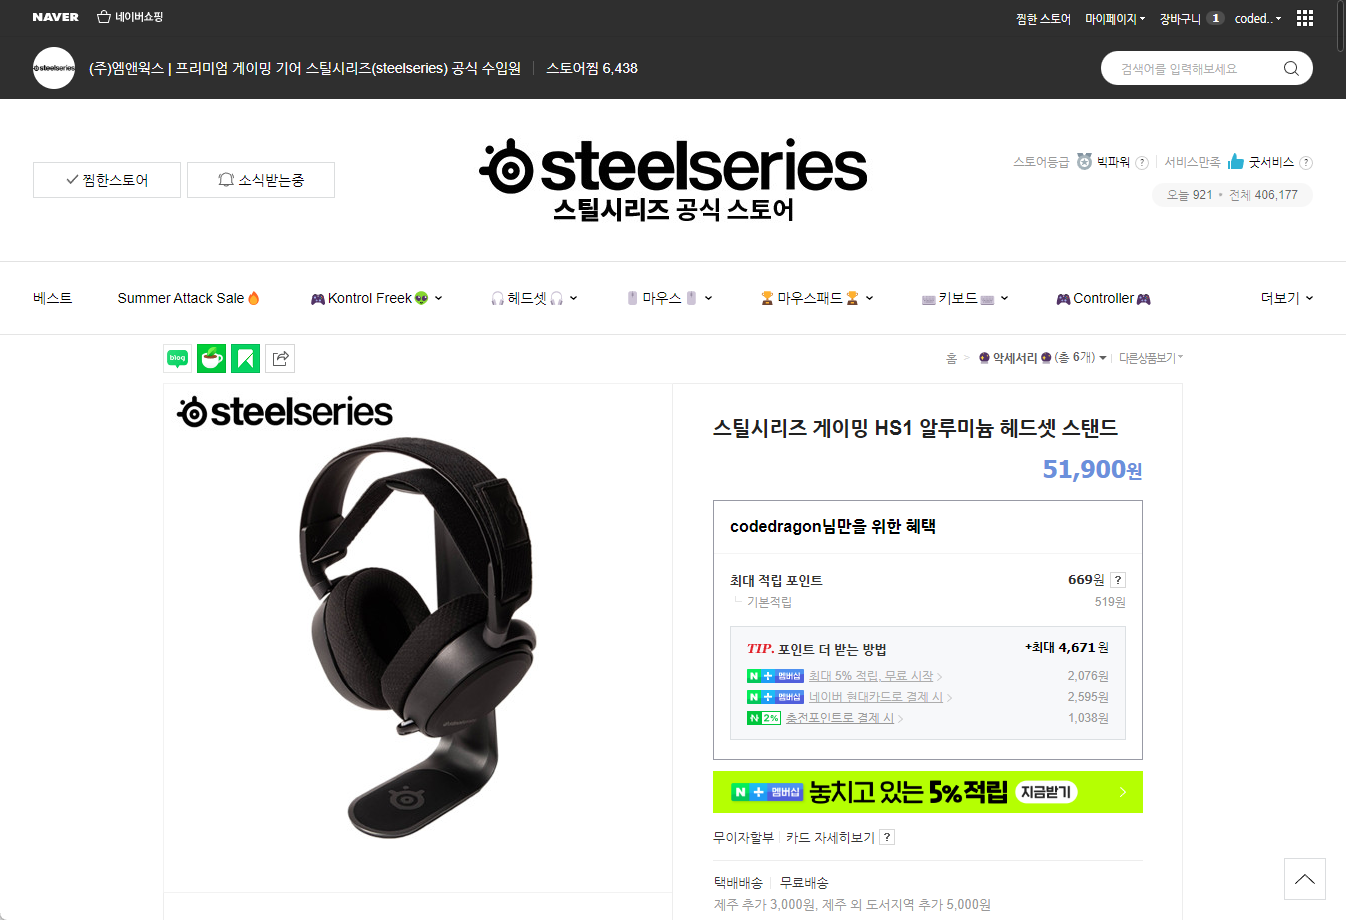1346x920 pixels.
Task: Toggle the 찜한스토어 favorite store button
Action: click(107, 180)
